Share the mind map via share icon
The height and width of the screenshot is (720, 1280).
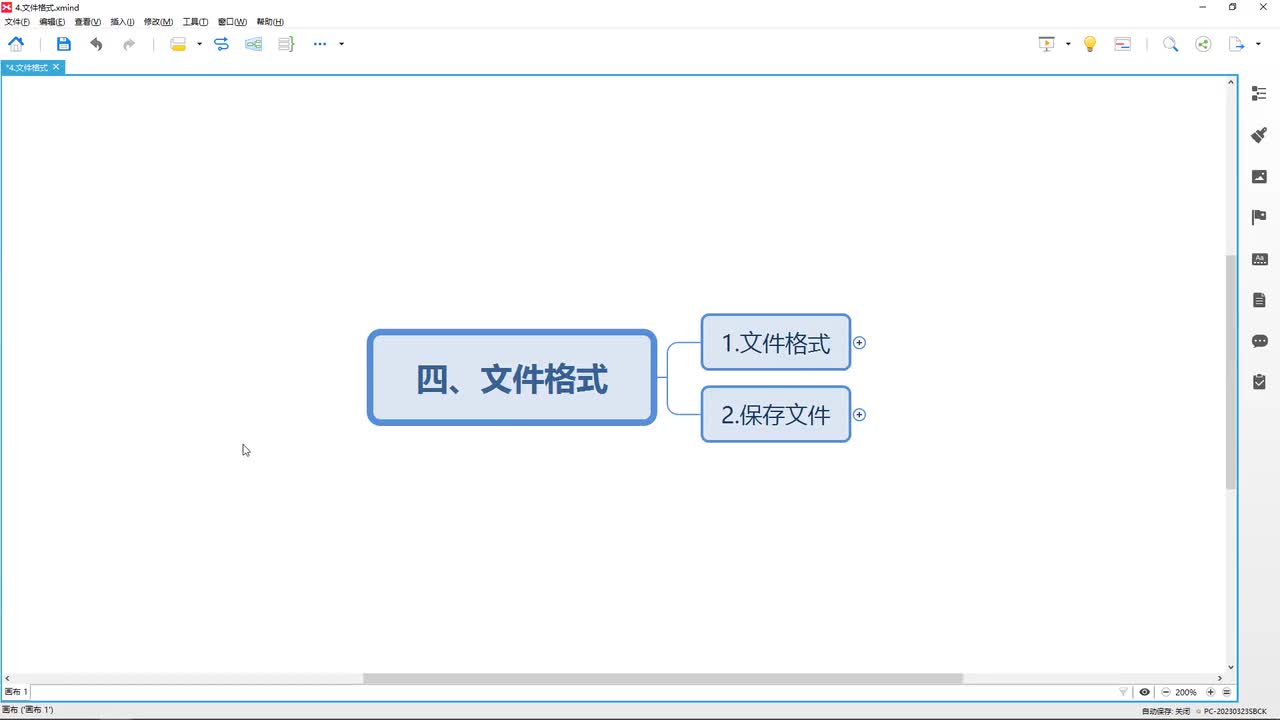(1203, 44)
